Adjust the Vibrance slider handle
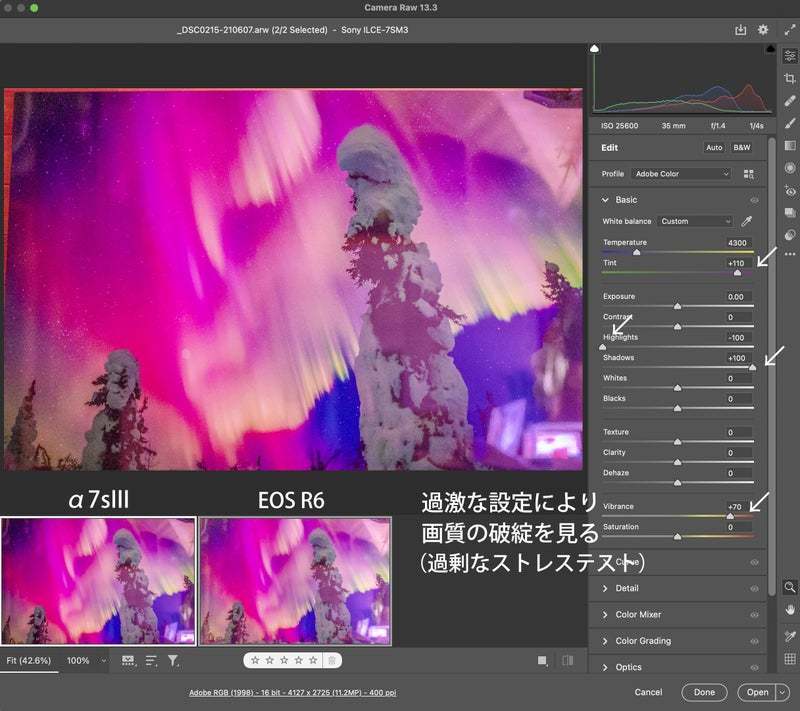 click(x=730, y=516)
